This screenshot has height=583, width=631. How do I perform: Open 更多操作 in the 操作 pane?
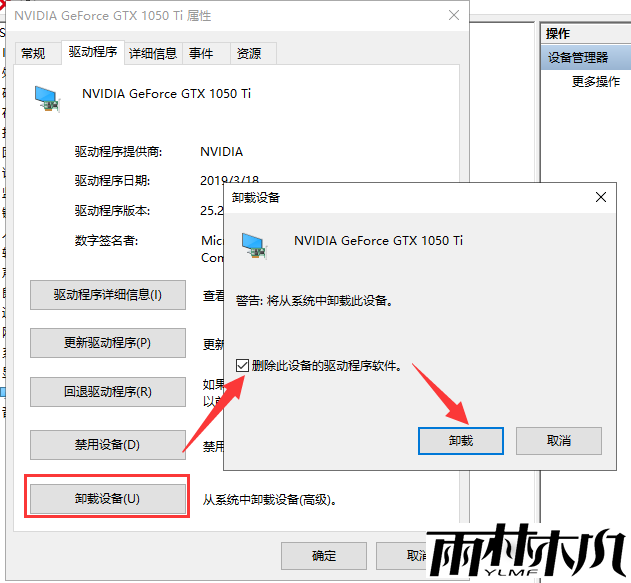click(596, 82)
